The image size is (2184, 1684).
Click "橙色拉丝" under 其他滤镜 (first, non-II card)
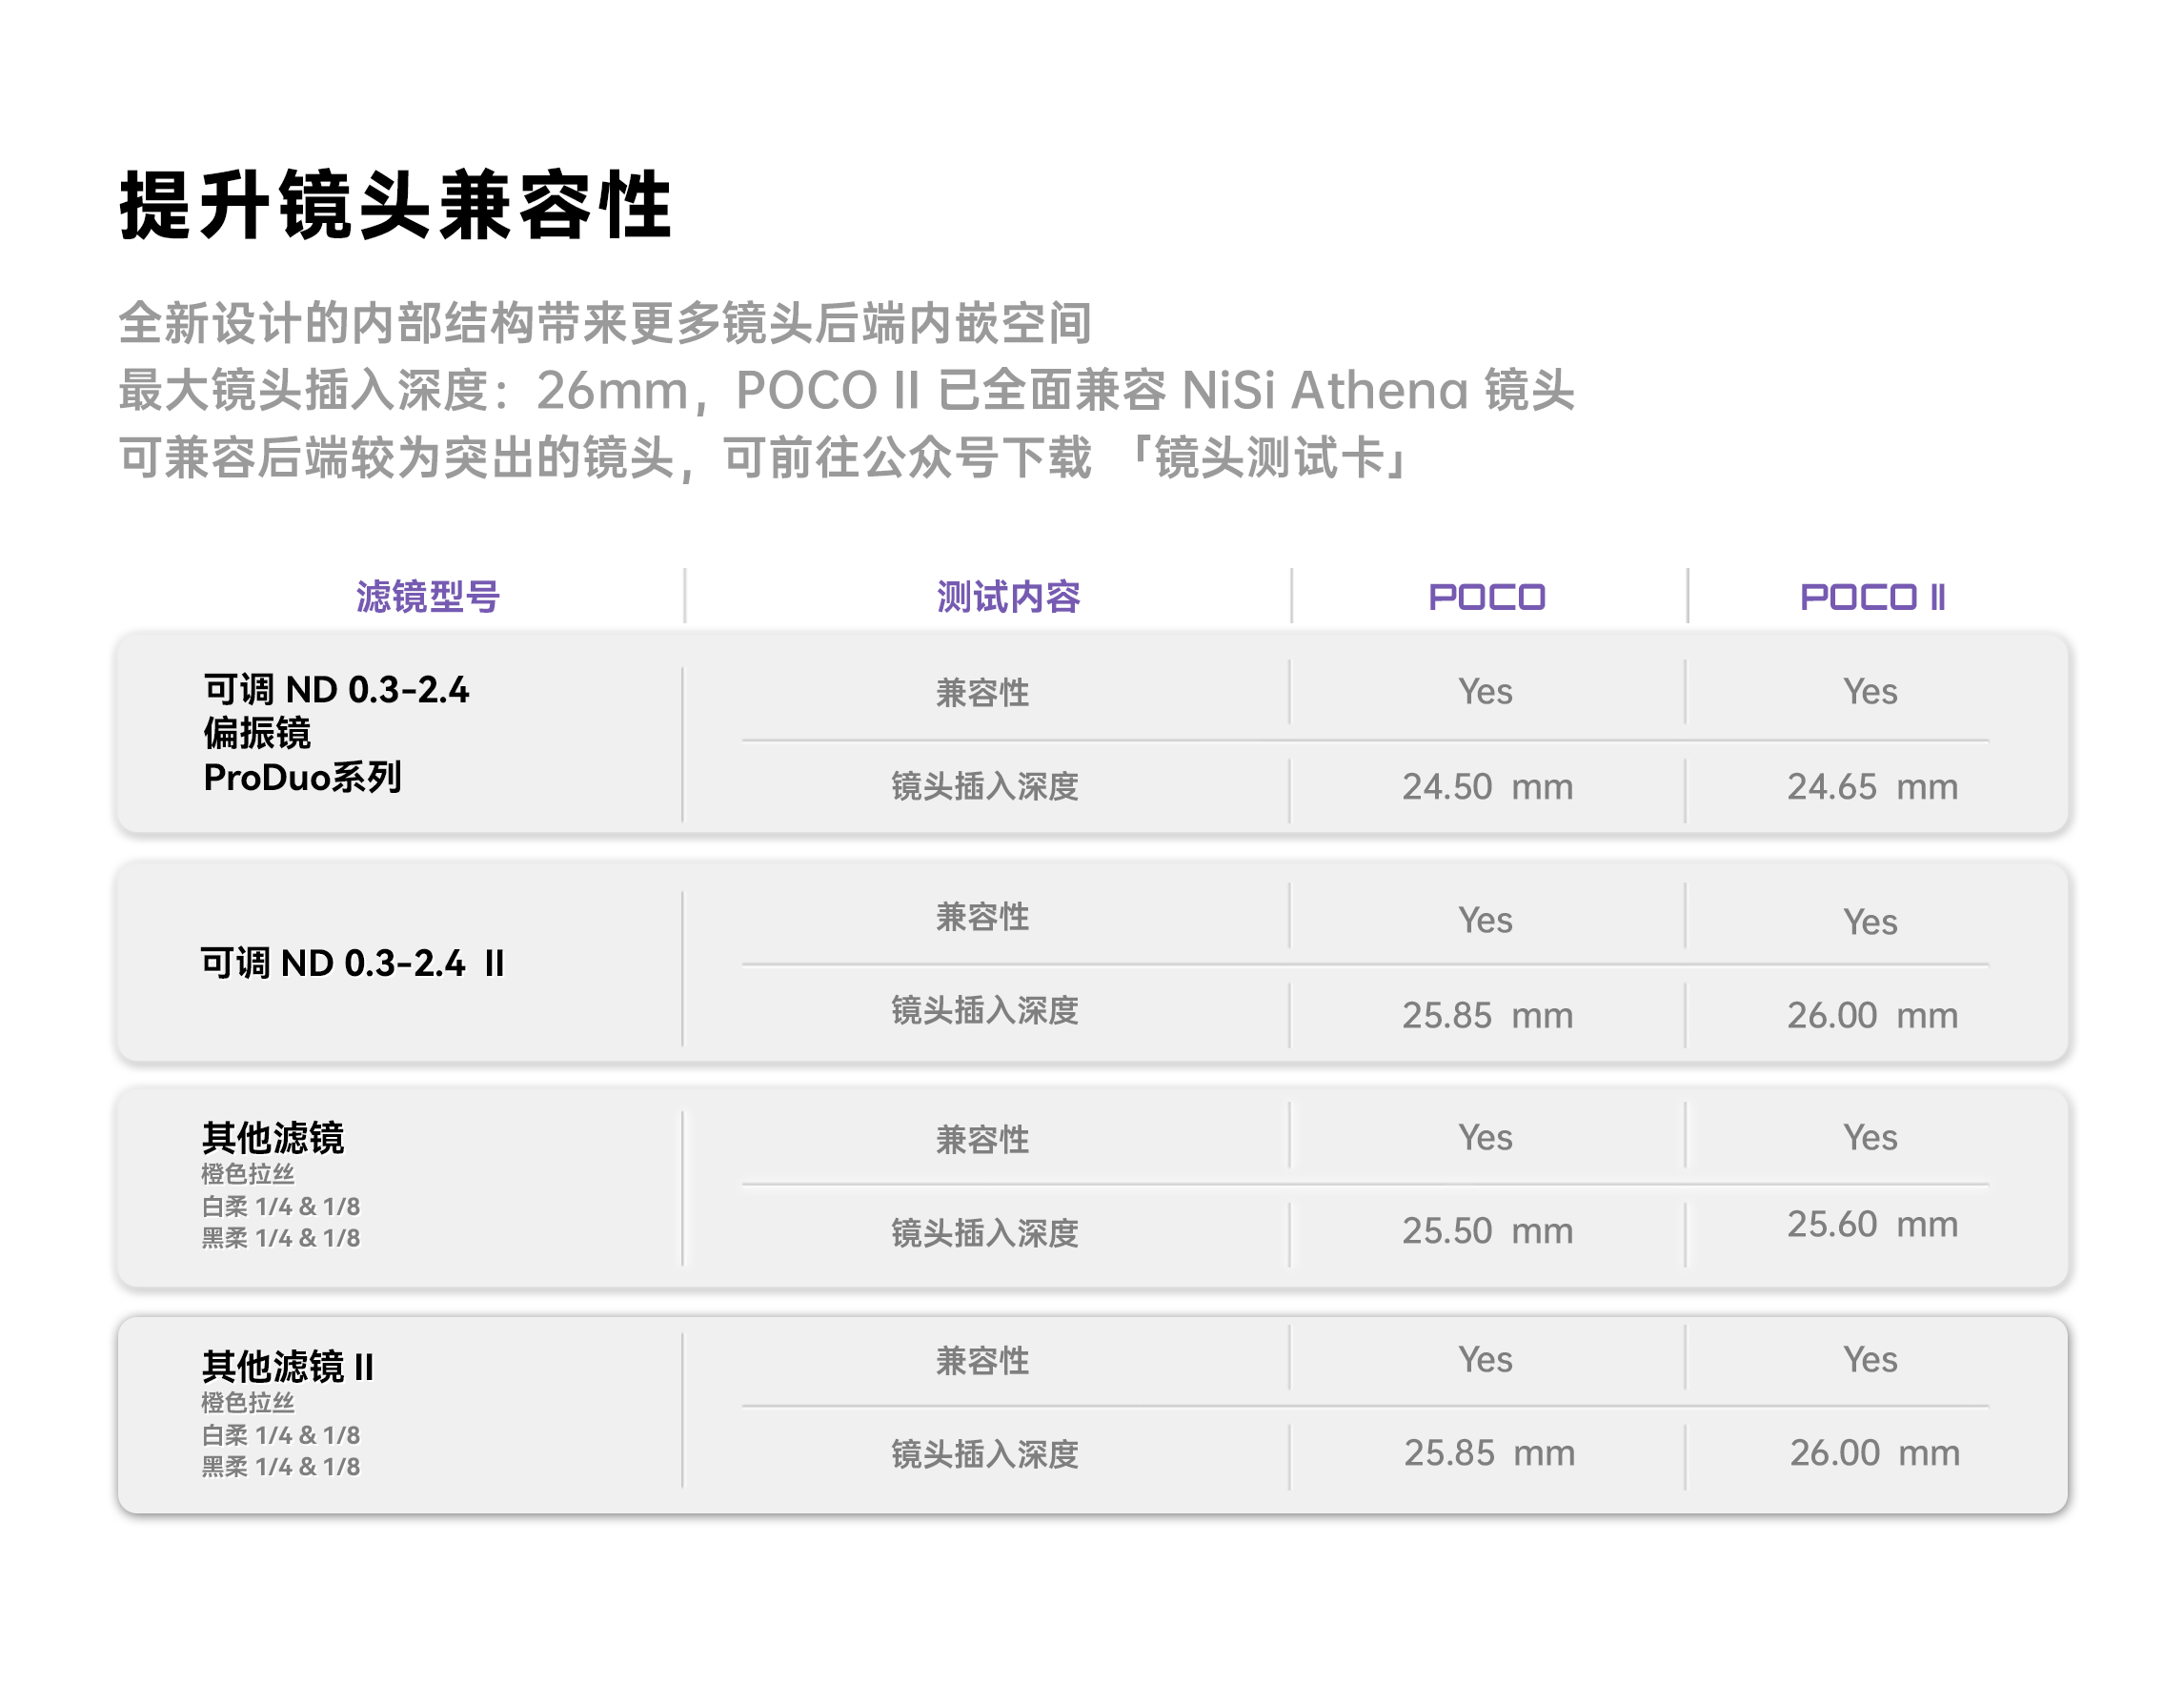[x=248, y=1174]
